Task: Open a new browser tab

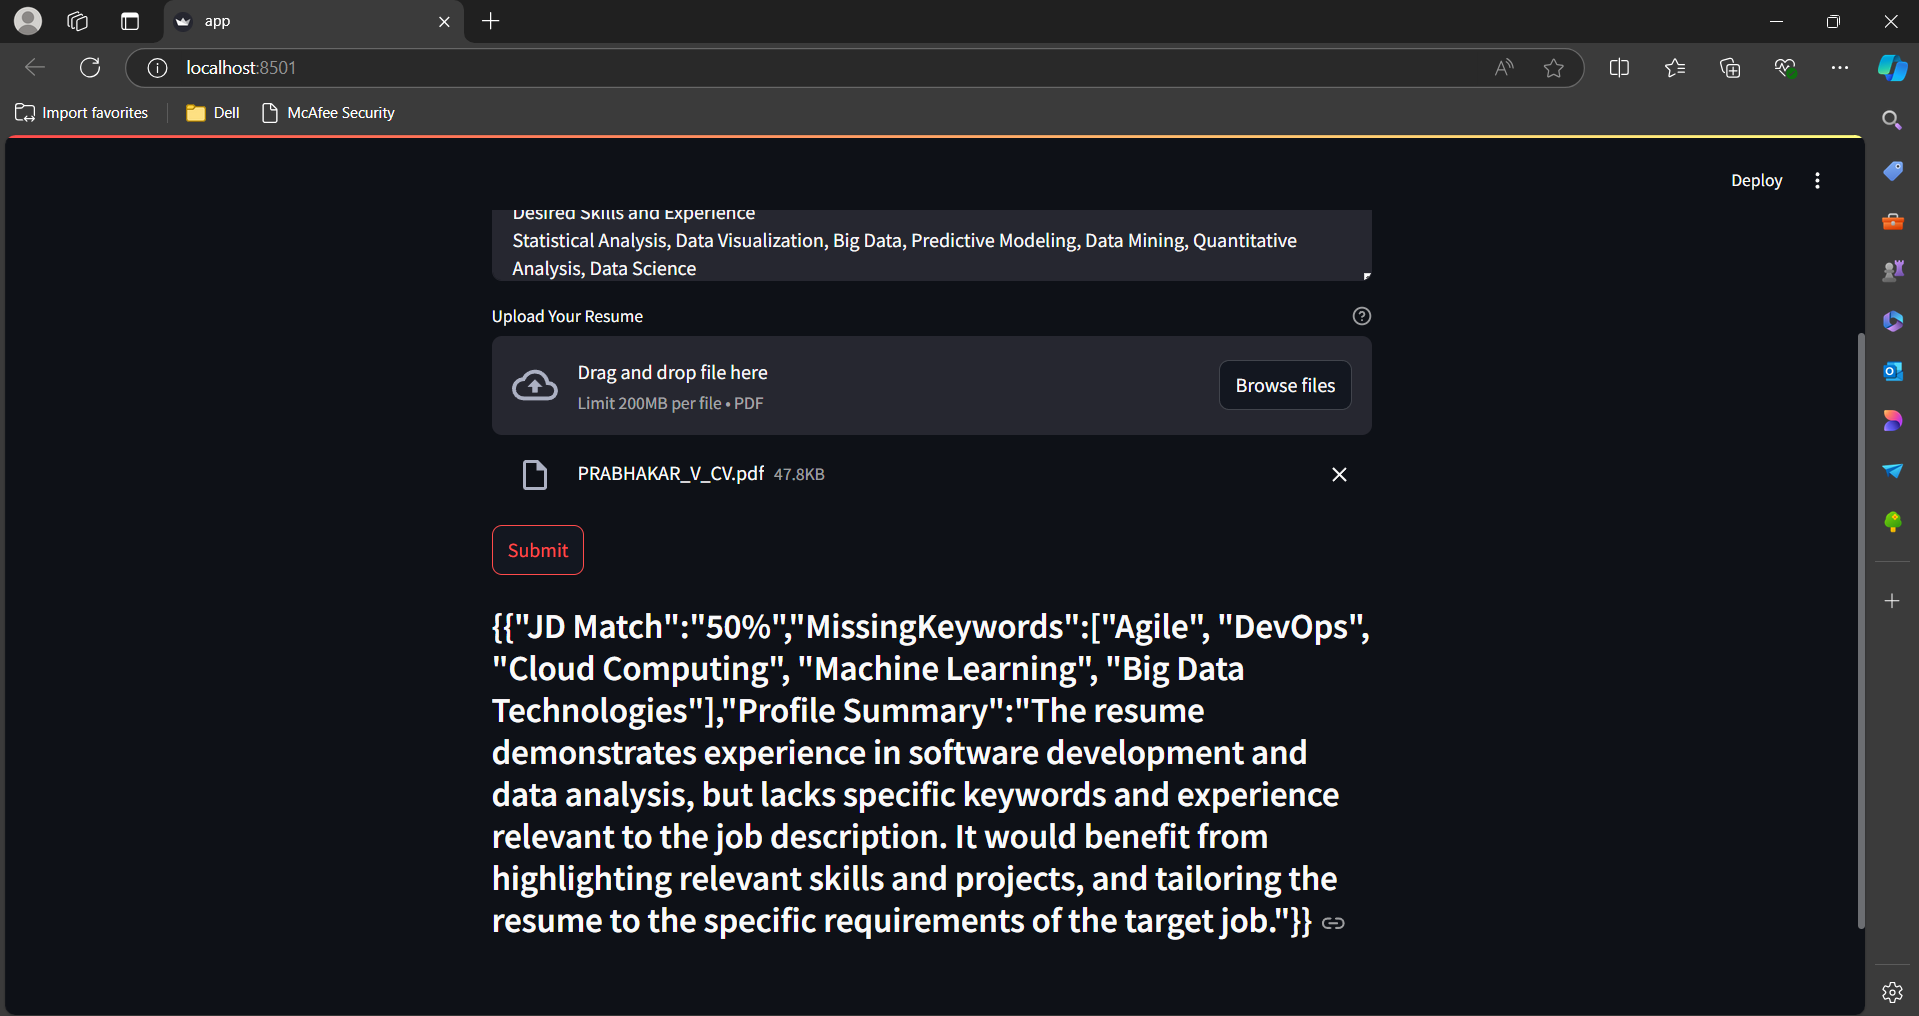Action: 490,21
